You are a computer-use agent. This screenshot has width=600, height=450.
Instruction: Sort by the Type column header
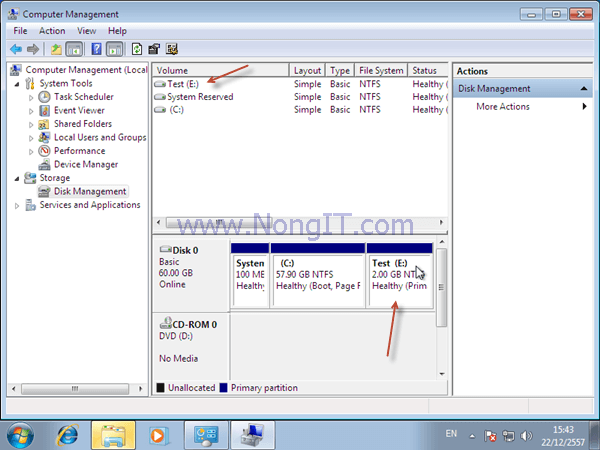pyautogui.click(x=340, y=70)
